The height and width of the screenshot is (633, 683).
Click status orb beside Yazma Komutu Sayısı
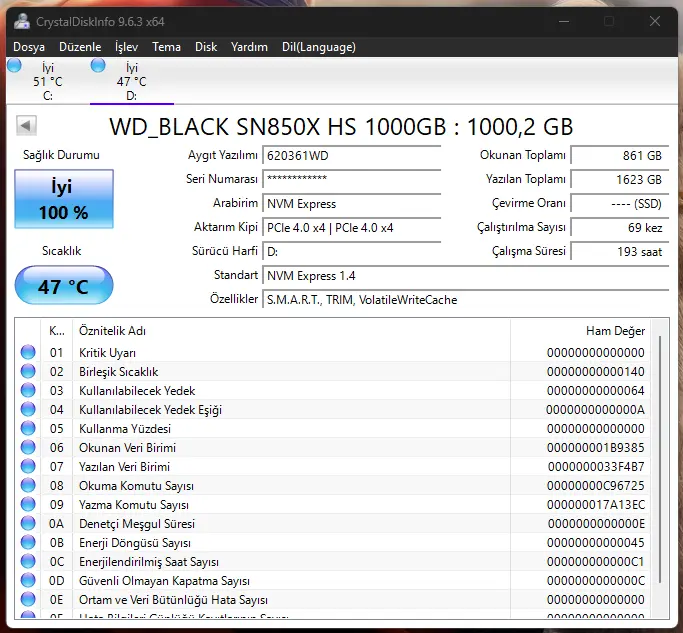tap(28, 504)
